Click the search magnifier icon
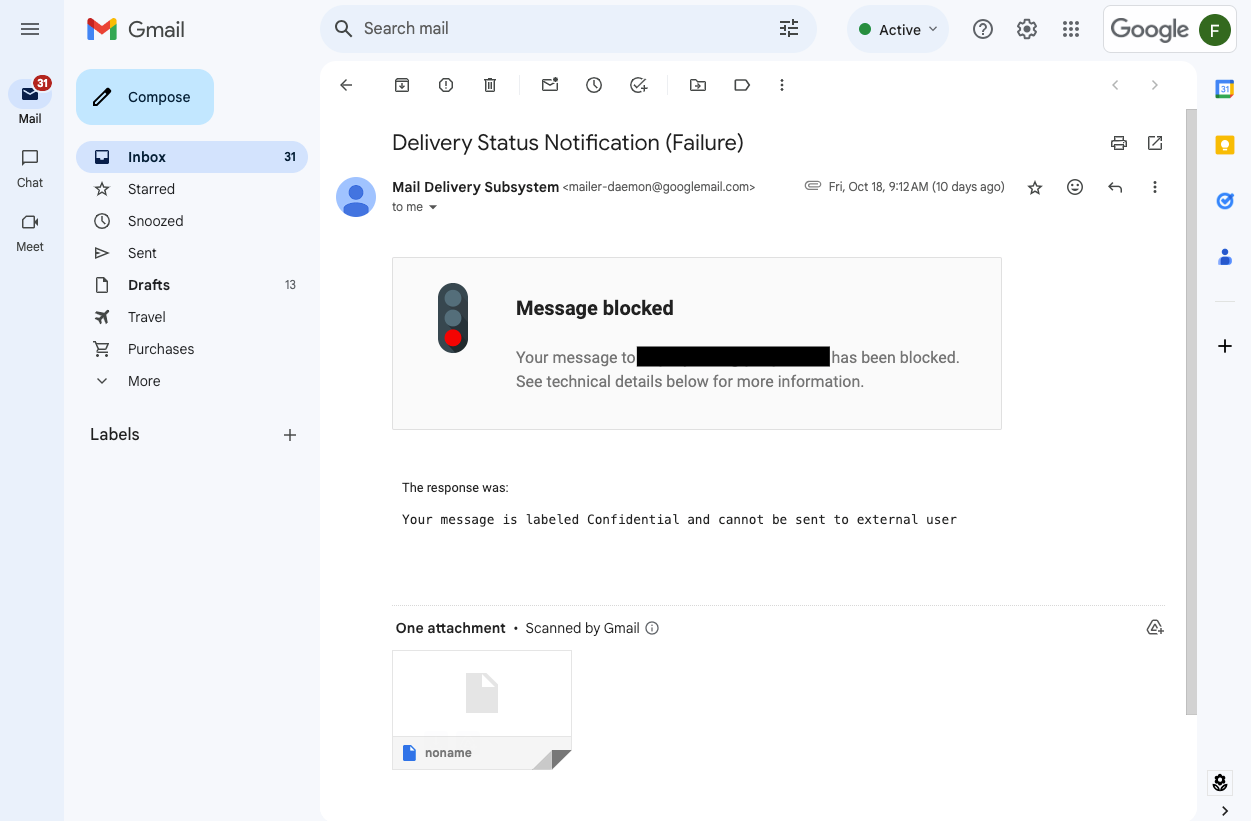 click(343, 29)
